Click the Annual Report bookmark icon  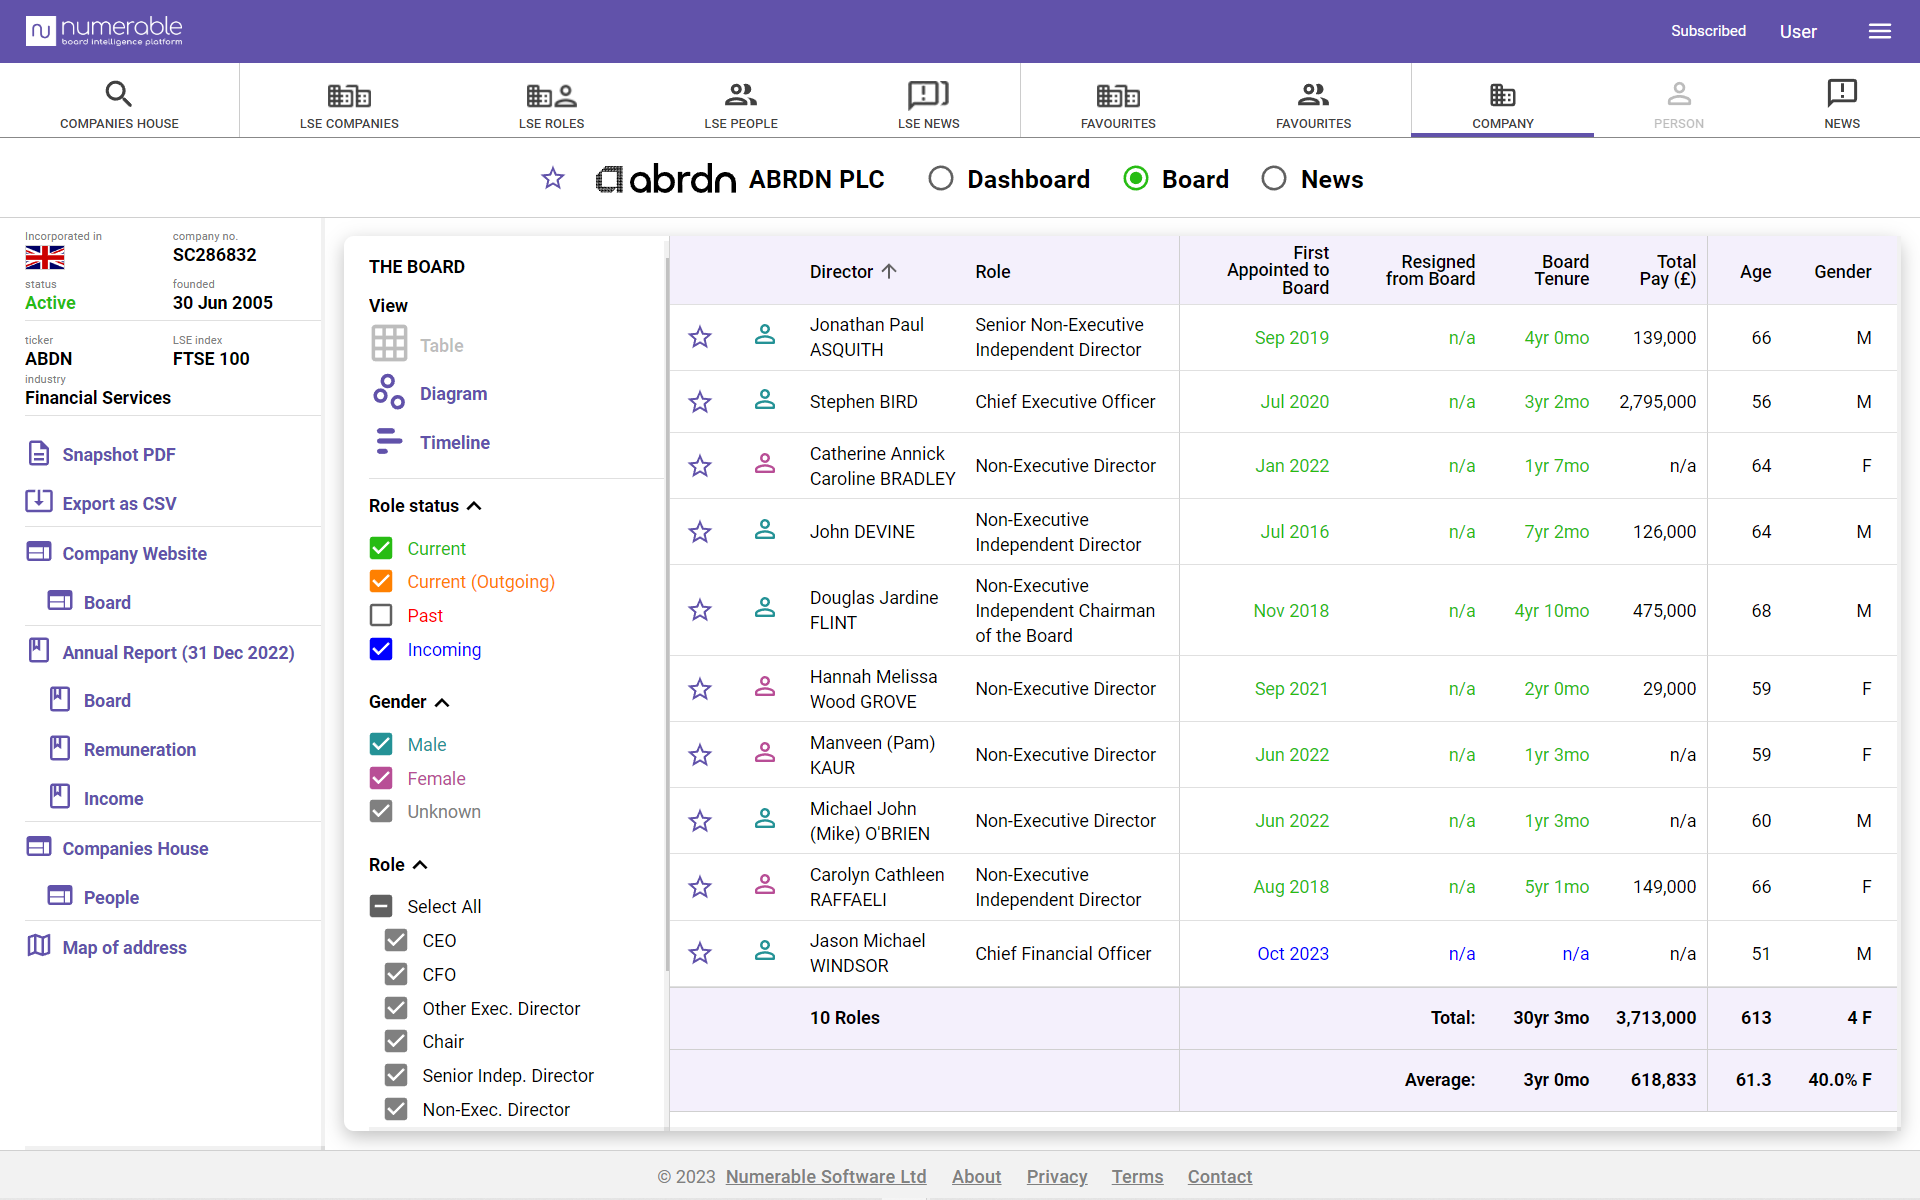(39, 651)
